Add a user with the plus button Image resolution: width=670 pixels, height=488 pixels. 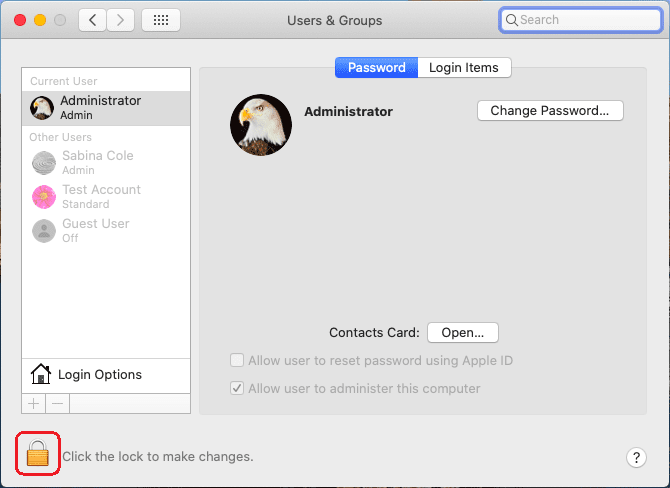pos(33,403)
